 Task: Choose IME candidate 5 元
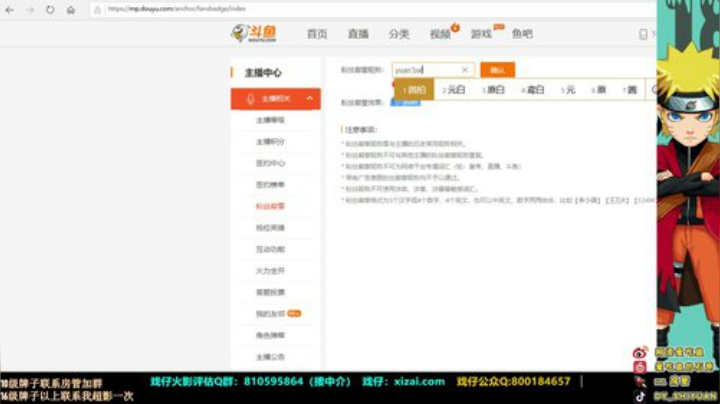[x=568, y=90]
